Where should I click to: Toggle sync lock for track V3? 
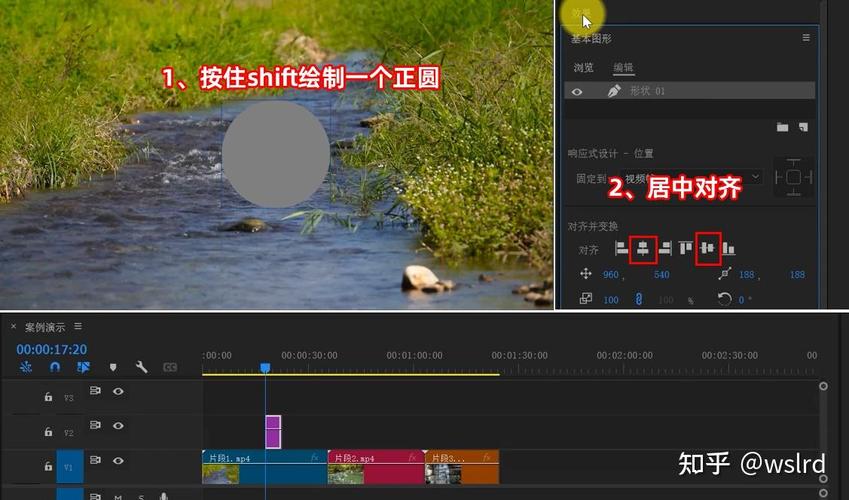[95, 390]
